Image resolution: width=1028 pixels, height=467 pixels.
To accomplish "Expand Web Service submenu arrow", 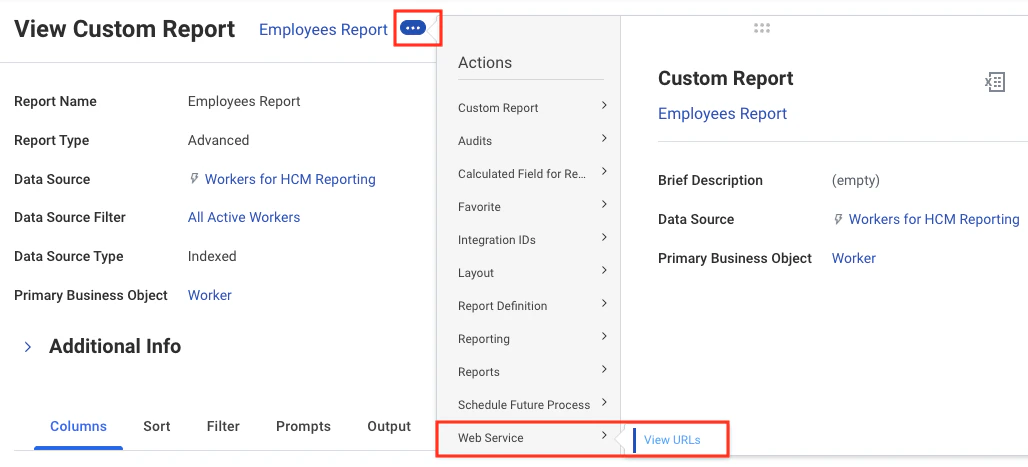I will coord(604,435).
